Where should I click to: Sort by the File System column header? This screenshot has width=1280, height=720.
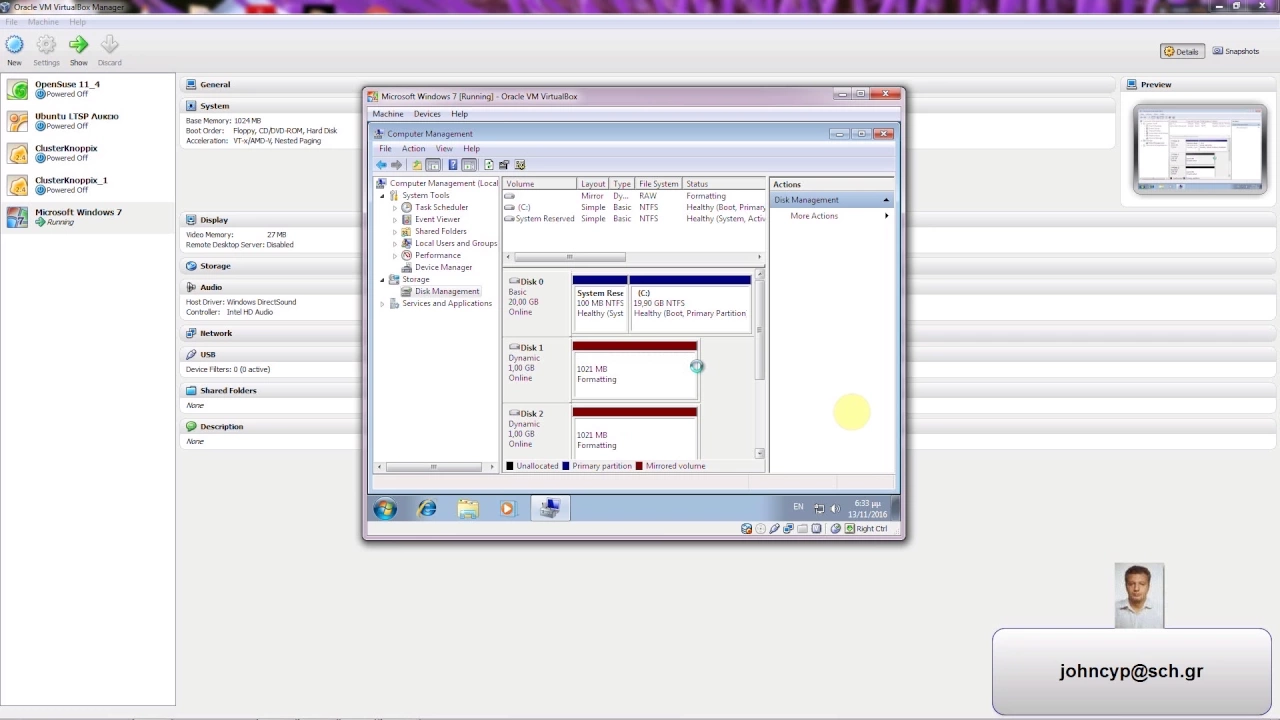660,184
